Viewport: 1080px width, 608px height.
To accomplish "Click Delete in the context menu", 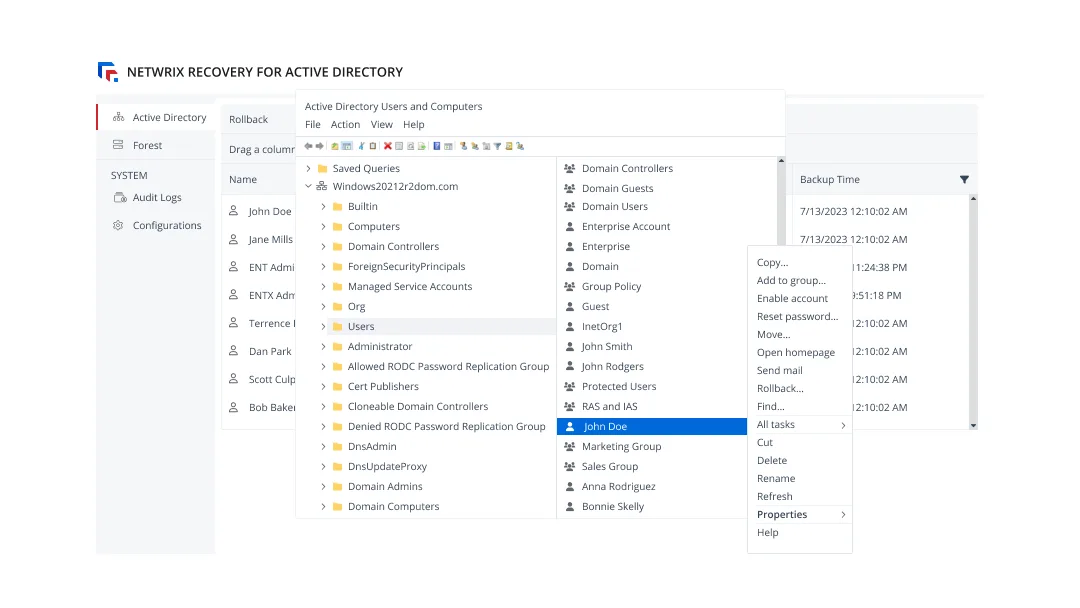I will [x=772, y=461].
